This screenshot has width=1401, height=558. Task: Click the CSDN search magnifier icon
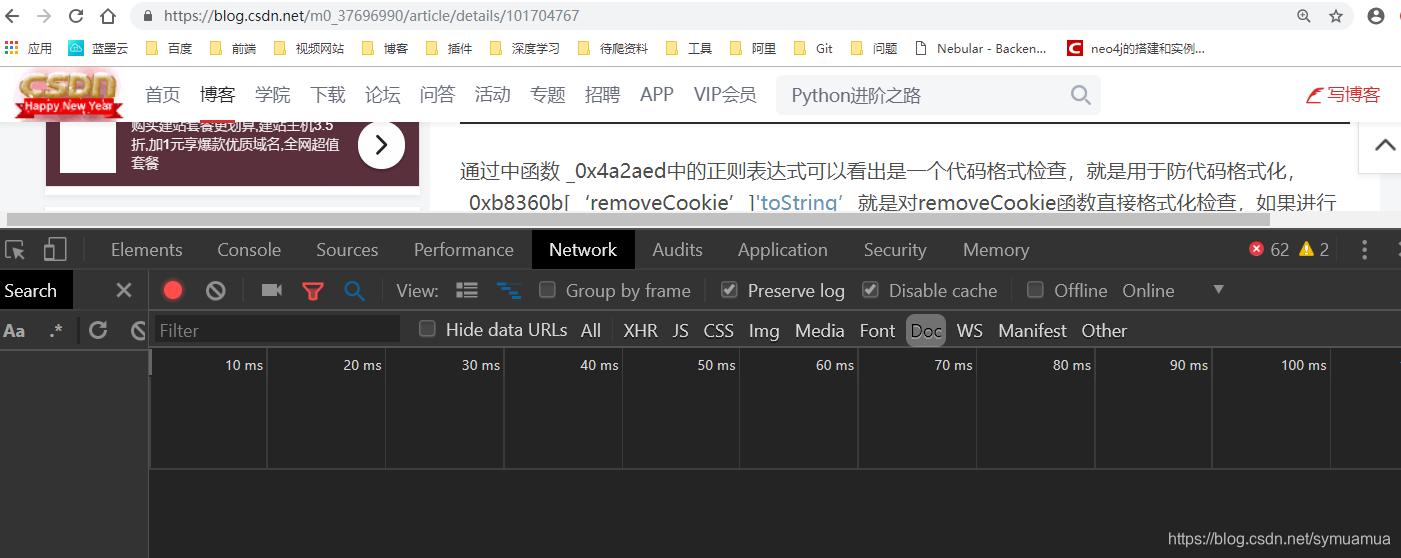1080,95
